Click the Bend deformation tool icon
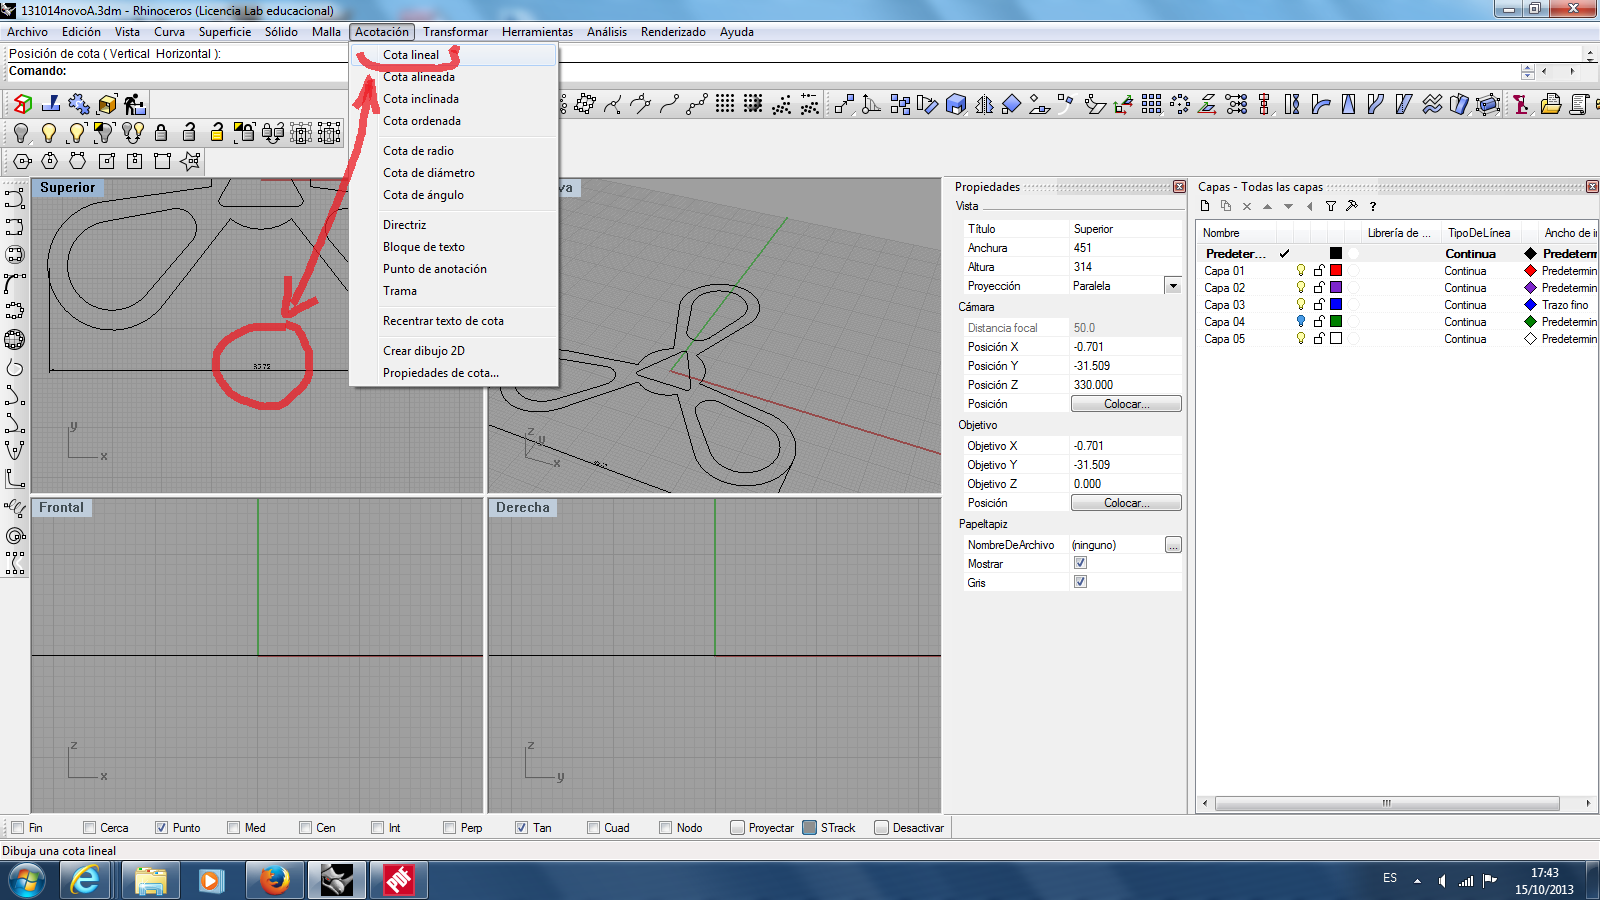This screenshot has height=900, width=1600. tap(1320, 104)
